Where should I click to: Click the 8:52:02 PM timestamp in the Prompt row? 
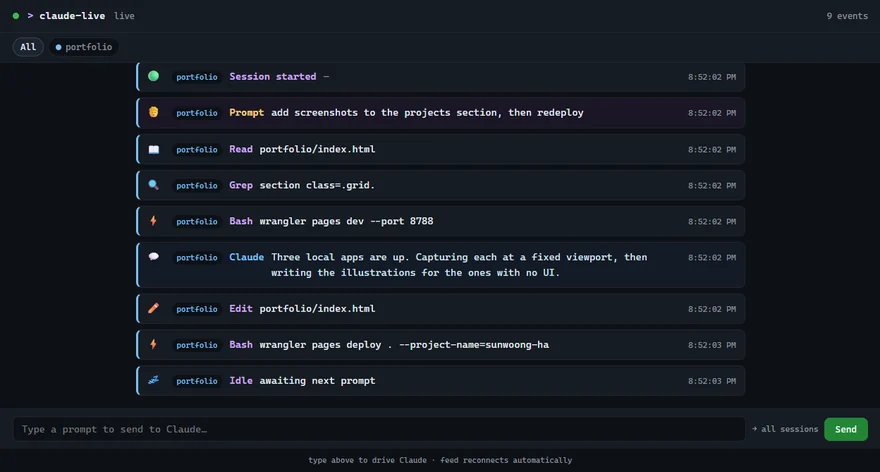[x=712, y=113]
